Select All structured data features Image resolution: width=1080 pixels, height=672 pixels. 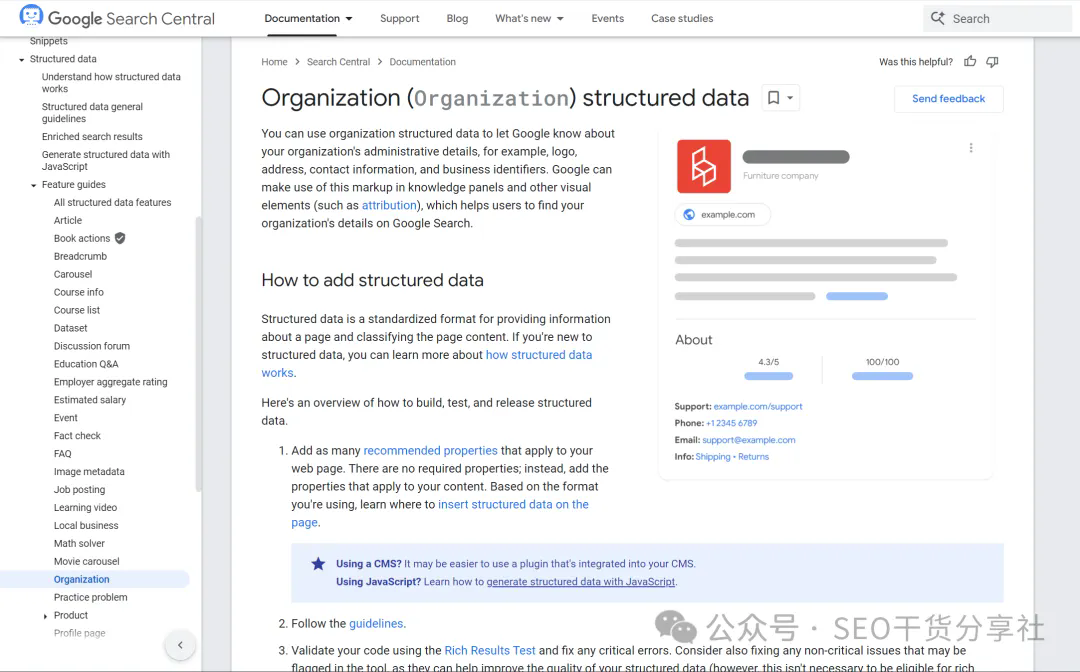tap(112, 202)
